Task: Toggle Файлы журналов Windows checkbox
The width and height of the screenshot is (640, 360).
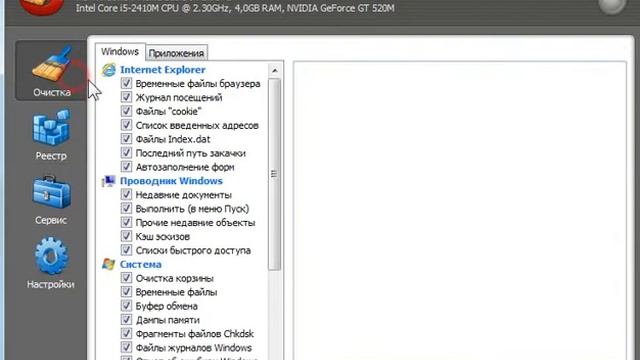Action: [127, 347]
